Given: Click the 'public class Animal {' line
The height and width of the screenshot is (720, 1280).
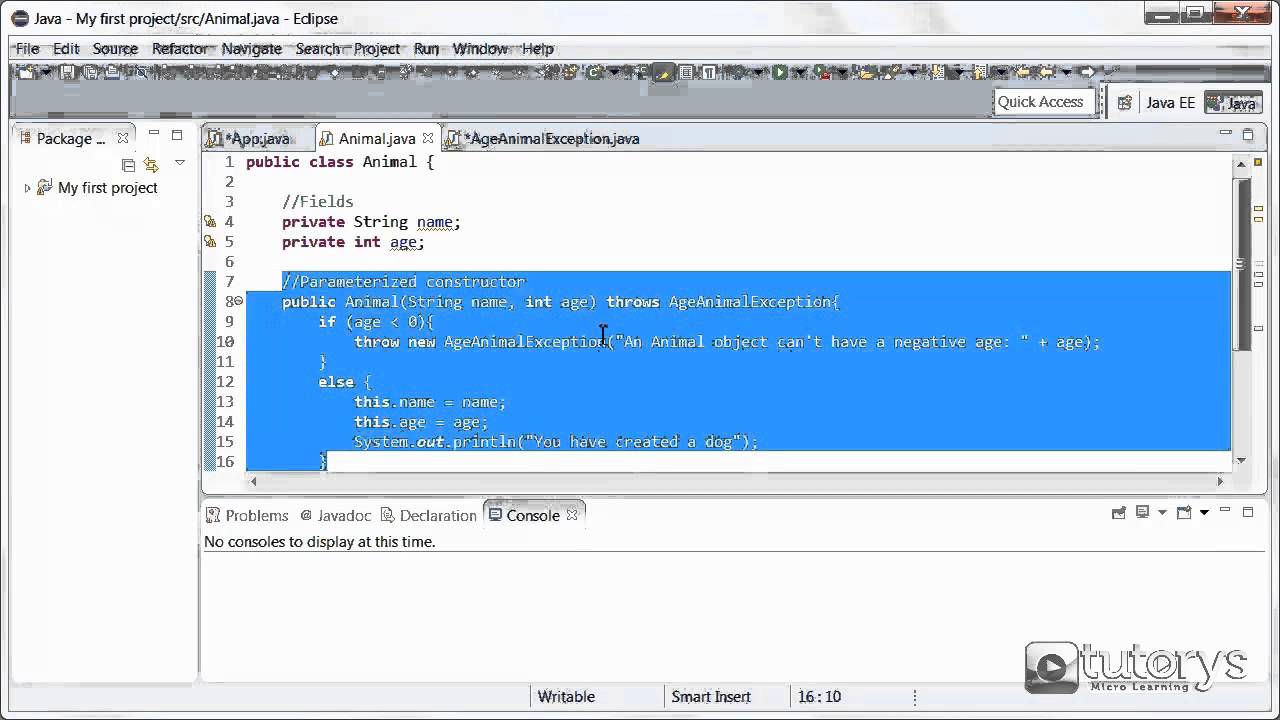Looking at the screenshot, I should [x=340, y=162].
